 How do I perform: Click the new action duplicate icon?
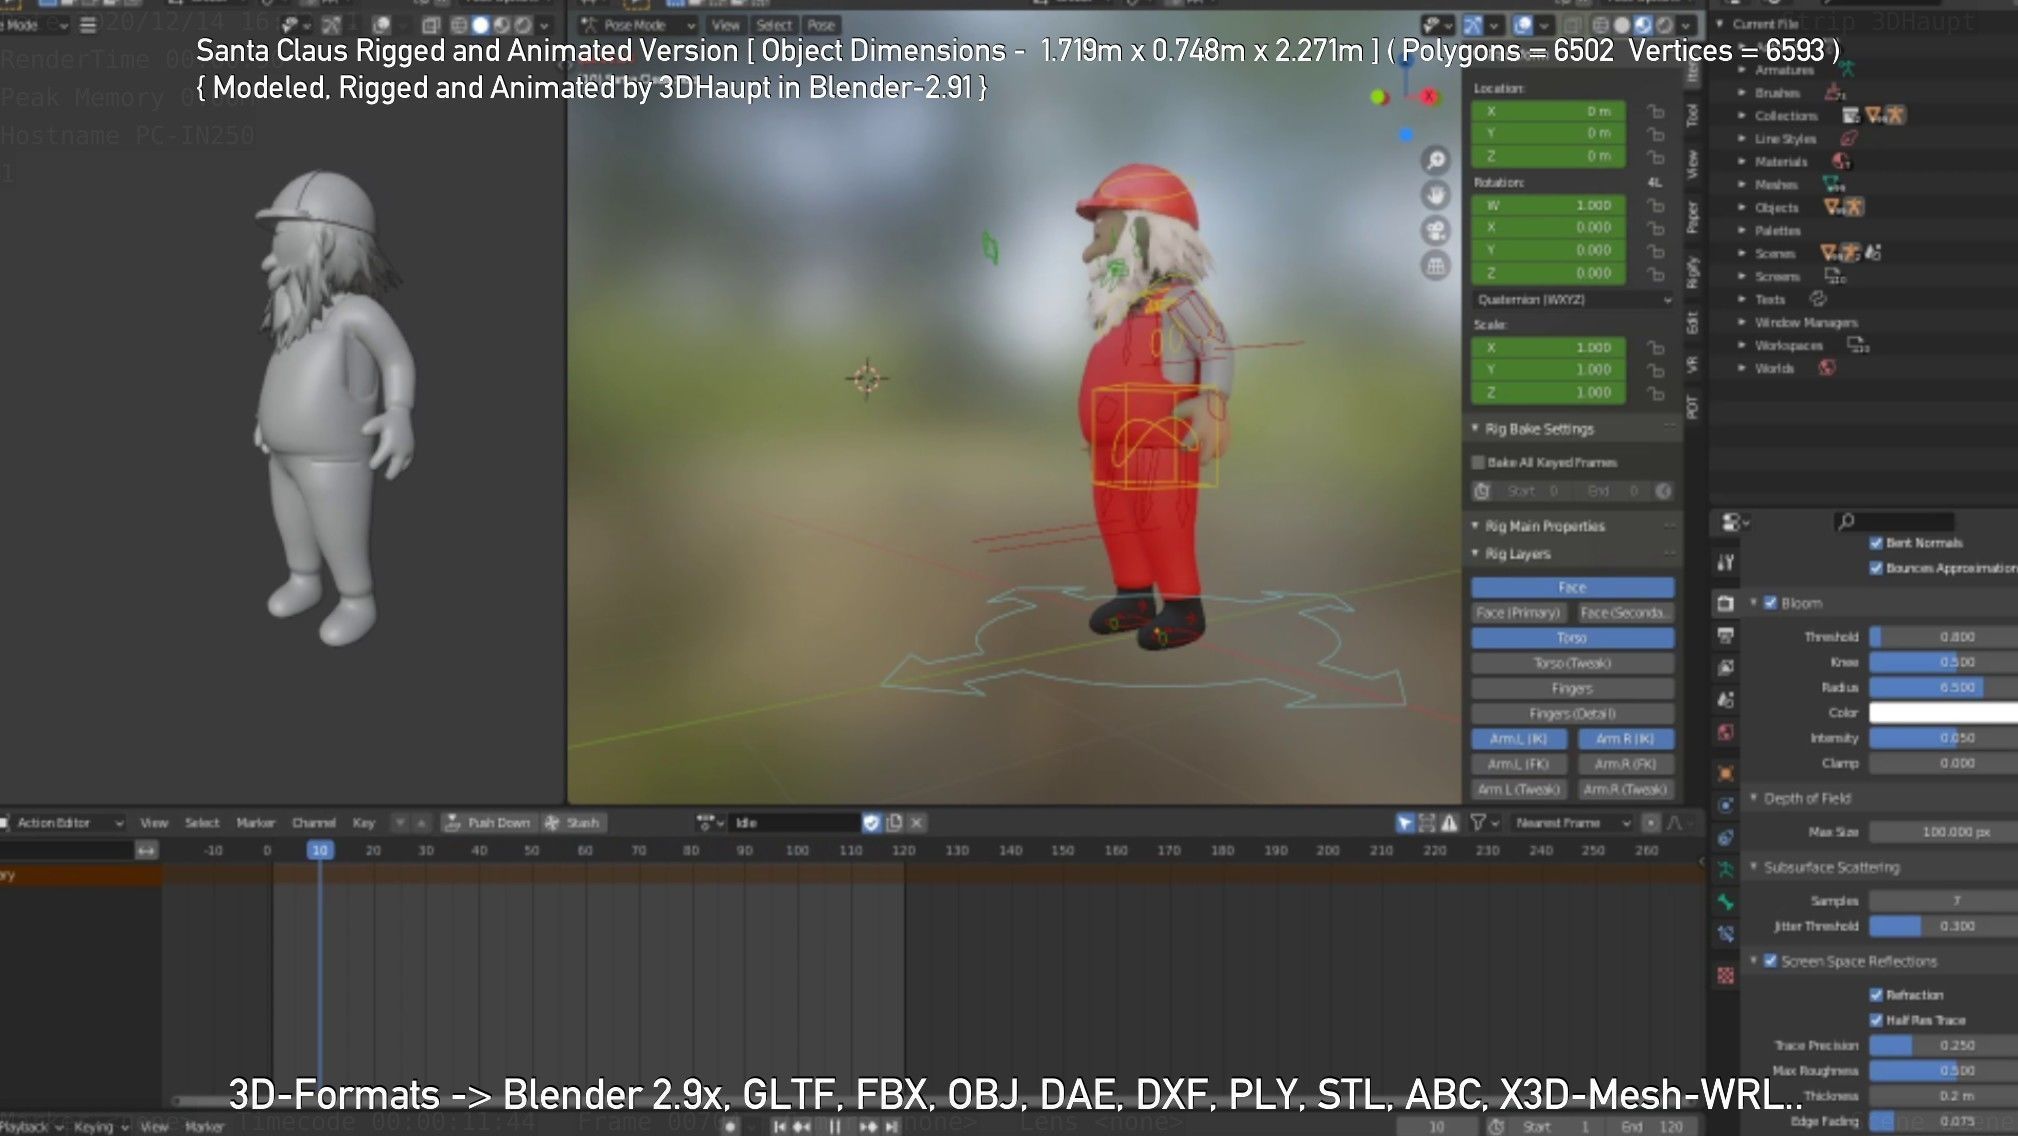pos(894,822)
